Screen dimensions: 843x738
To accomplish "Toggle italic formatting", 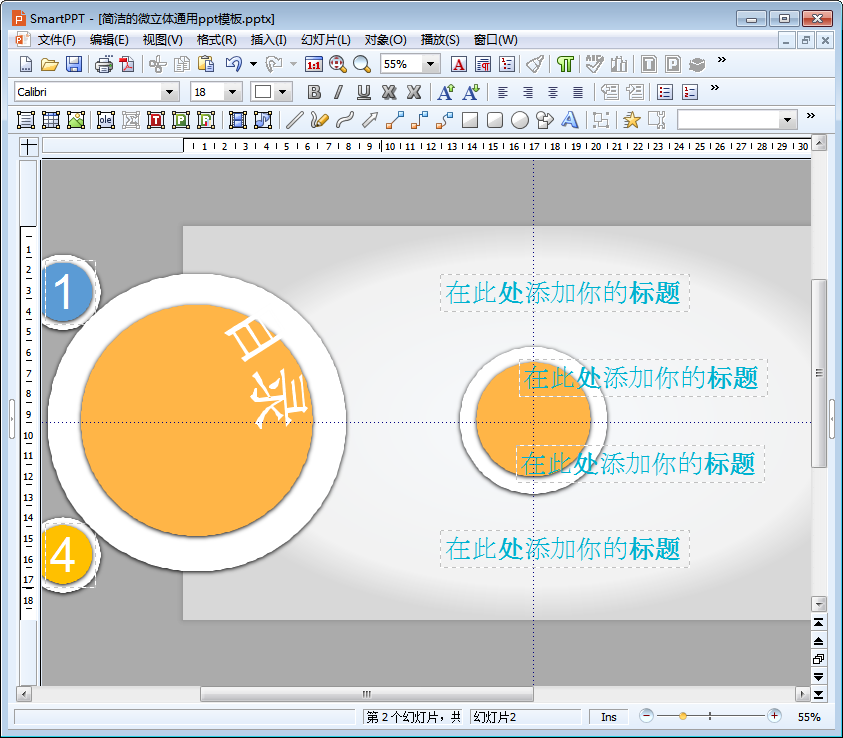I will click(338, 92).
